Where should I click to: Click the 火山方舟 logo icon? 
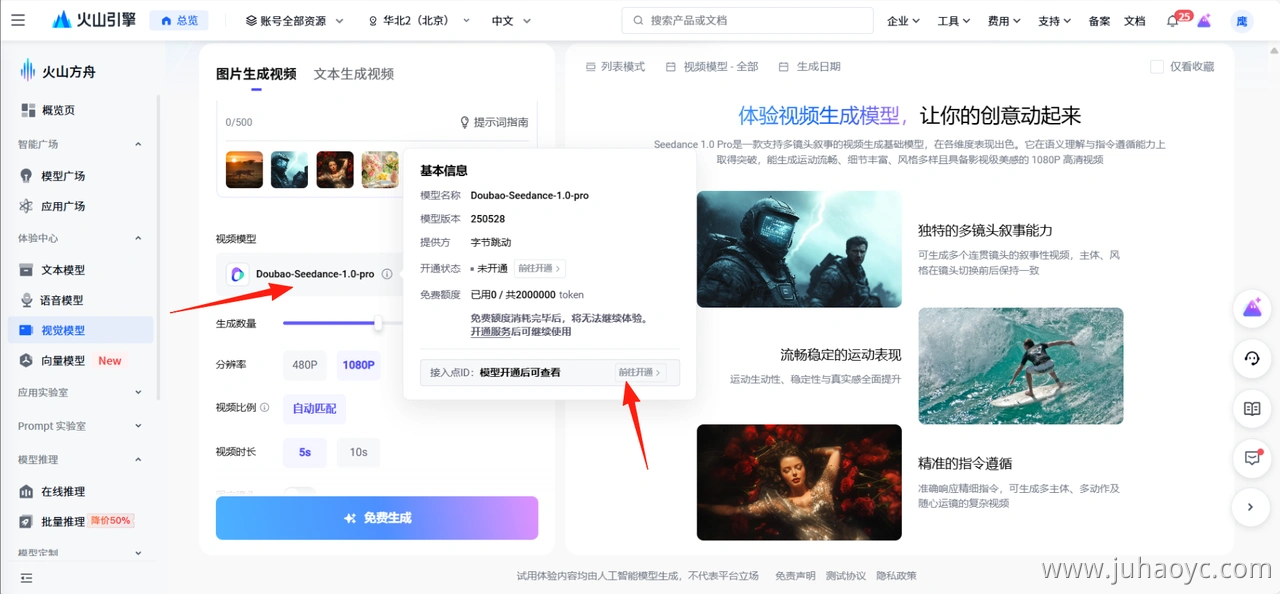(x=28, y=70)
